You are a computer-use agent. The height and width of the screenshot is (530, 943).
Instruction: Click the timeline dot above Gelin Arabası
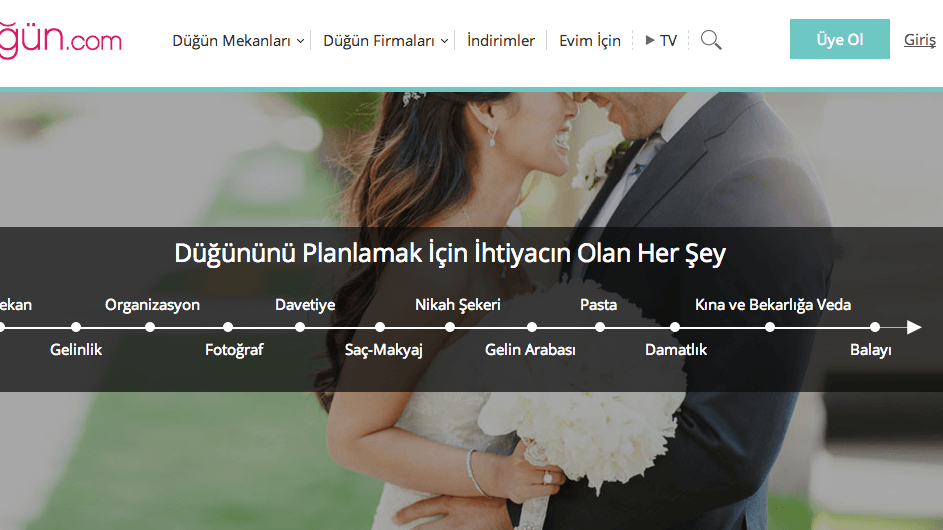(532, 327)
